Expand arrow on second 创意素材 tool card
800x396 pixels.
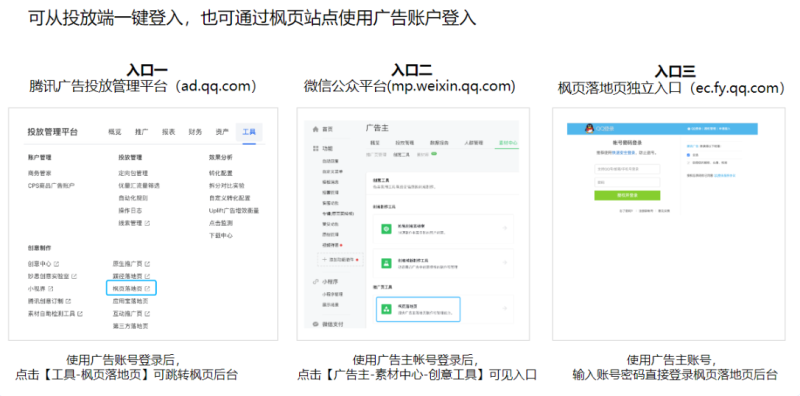tap(505, 262)
